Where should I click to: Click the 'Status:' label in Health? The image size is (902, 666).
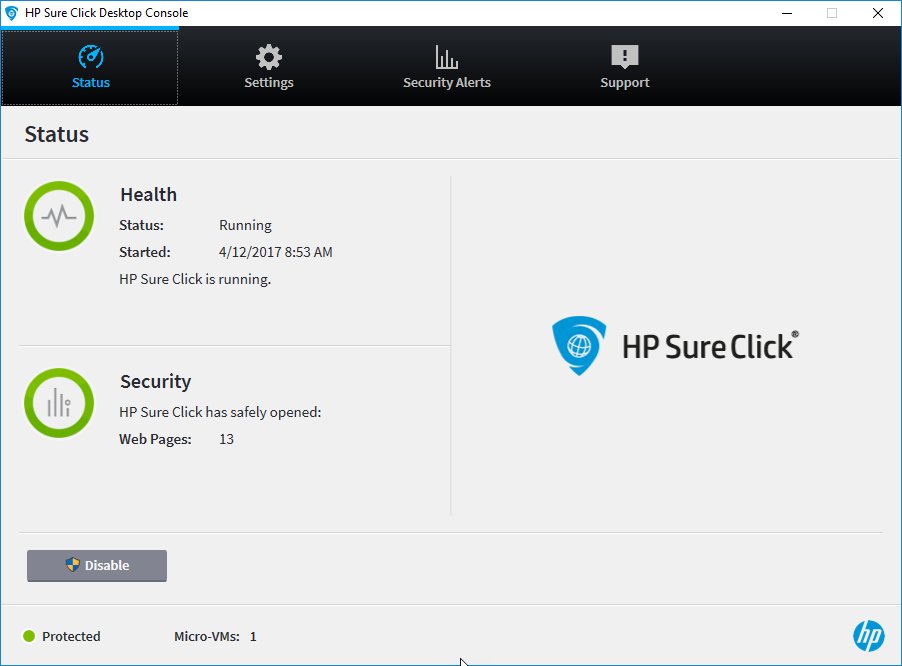[x=142, y=225]
